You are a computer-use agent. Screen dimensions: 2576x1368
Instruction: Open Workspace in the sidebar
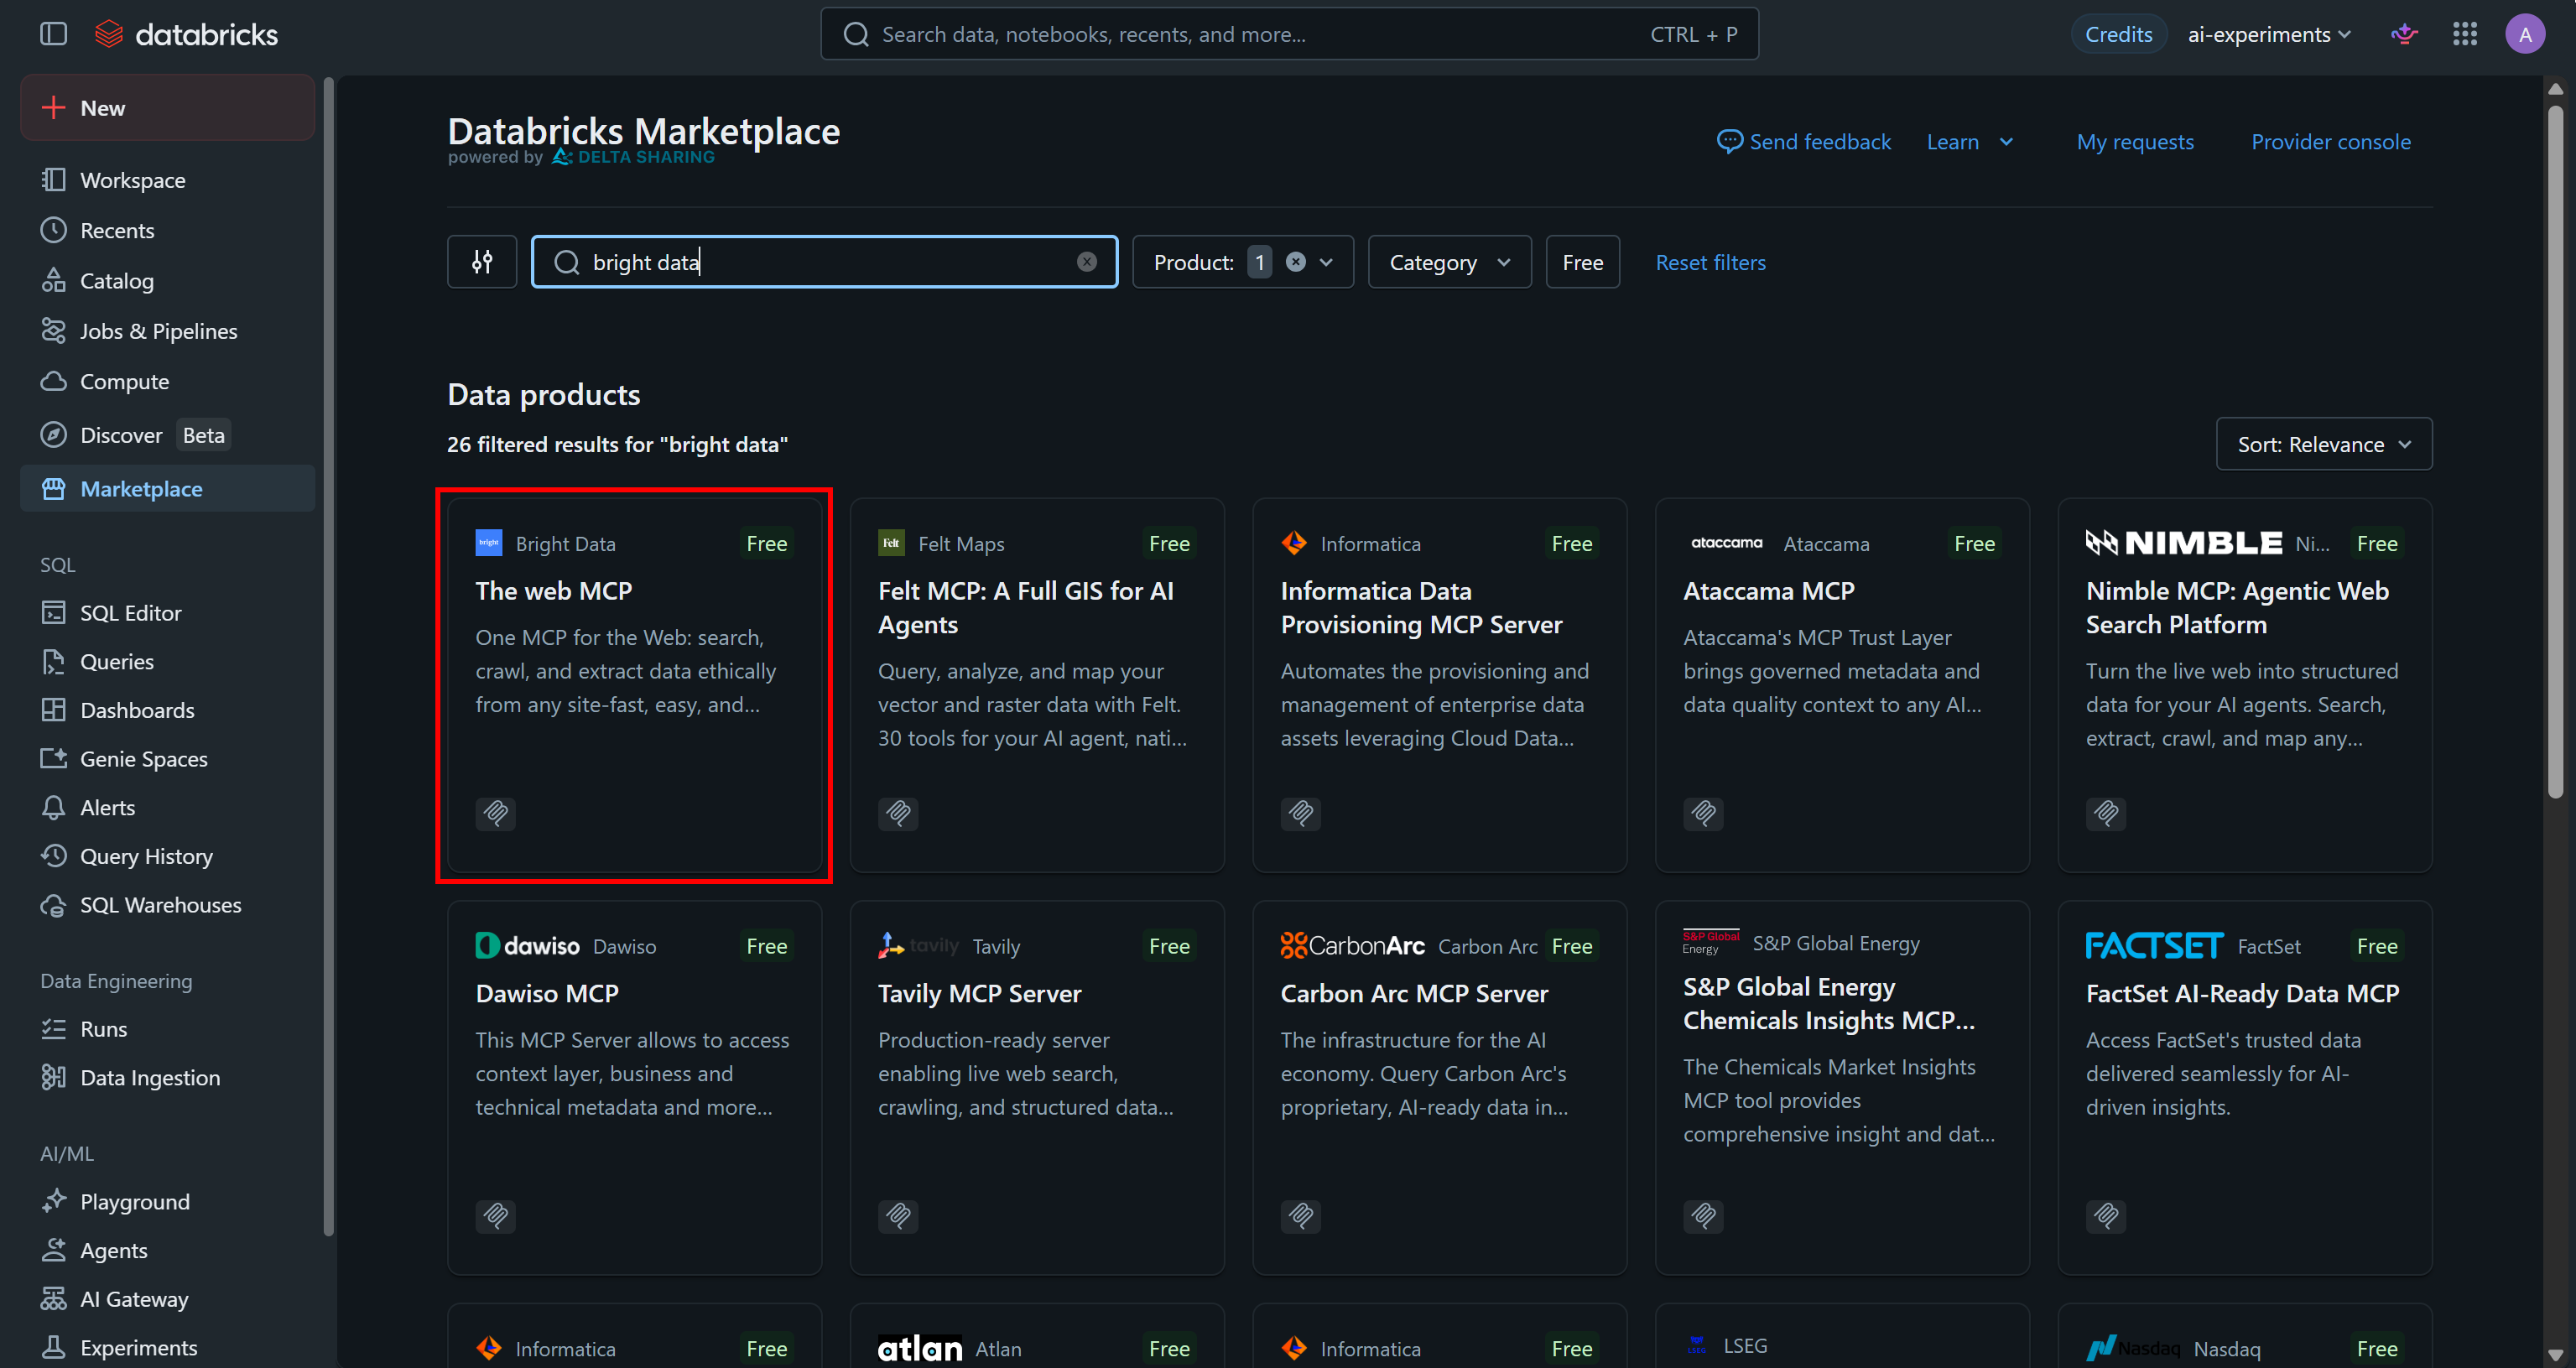167,180
